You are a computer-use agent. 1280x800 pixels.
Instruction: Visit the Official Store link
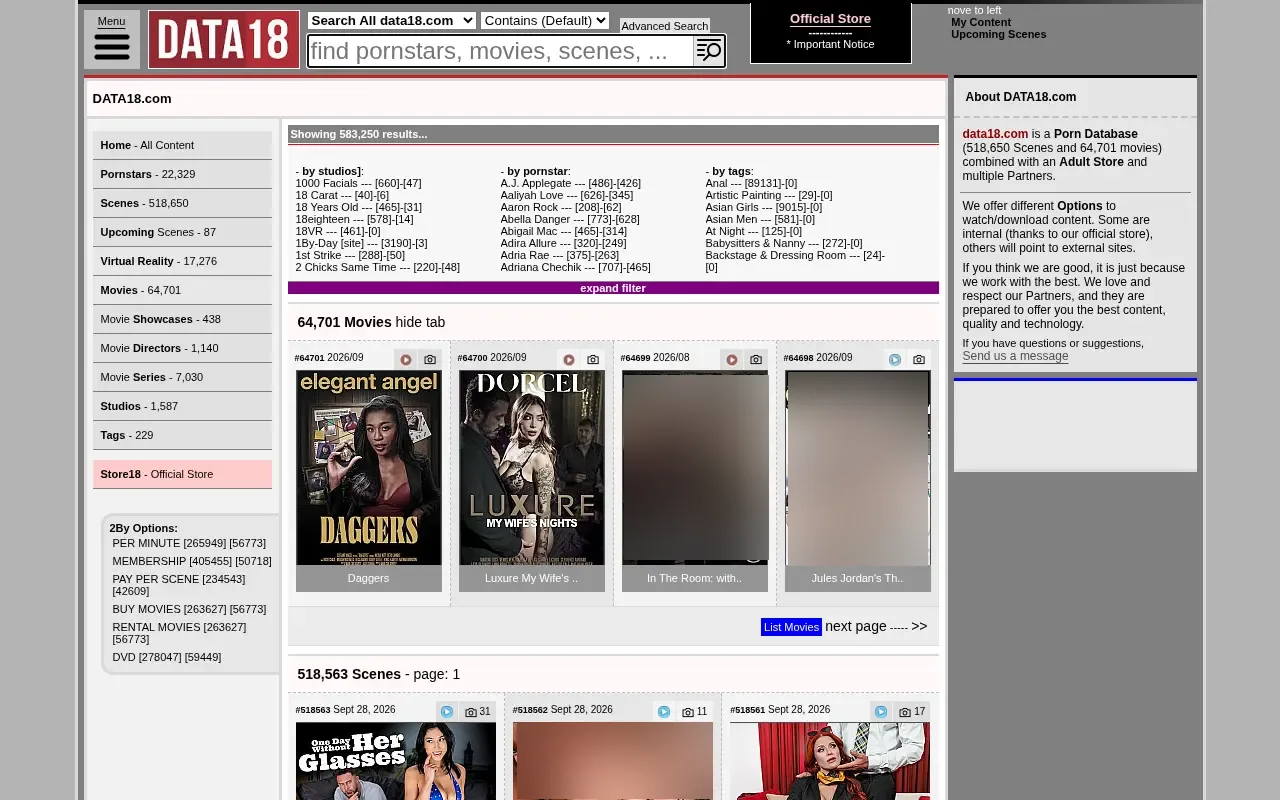point(830,19)
